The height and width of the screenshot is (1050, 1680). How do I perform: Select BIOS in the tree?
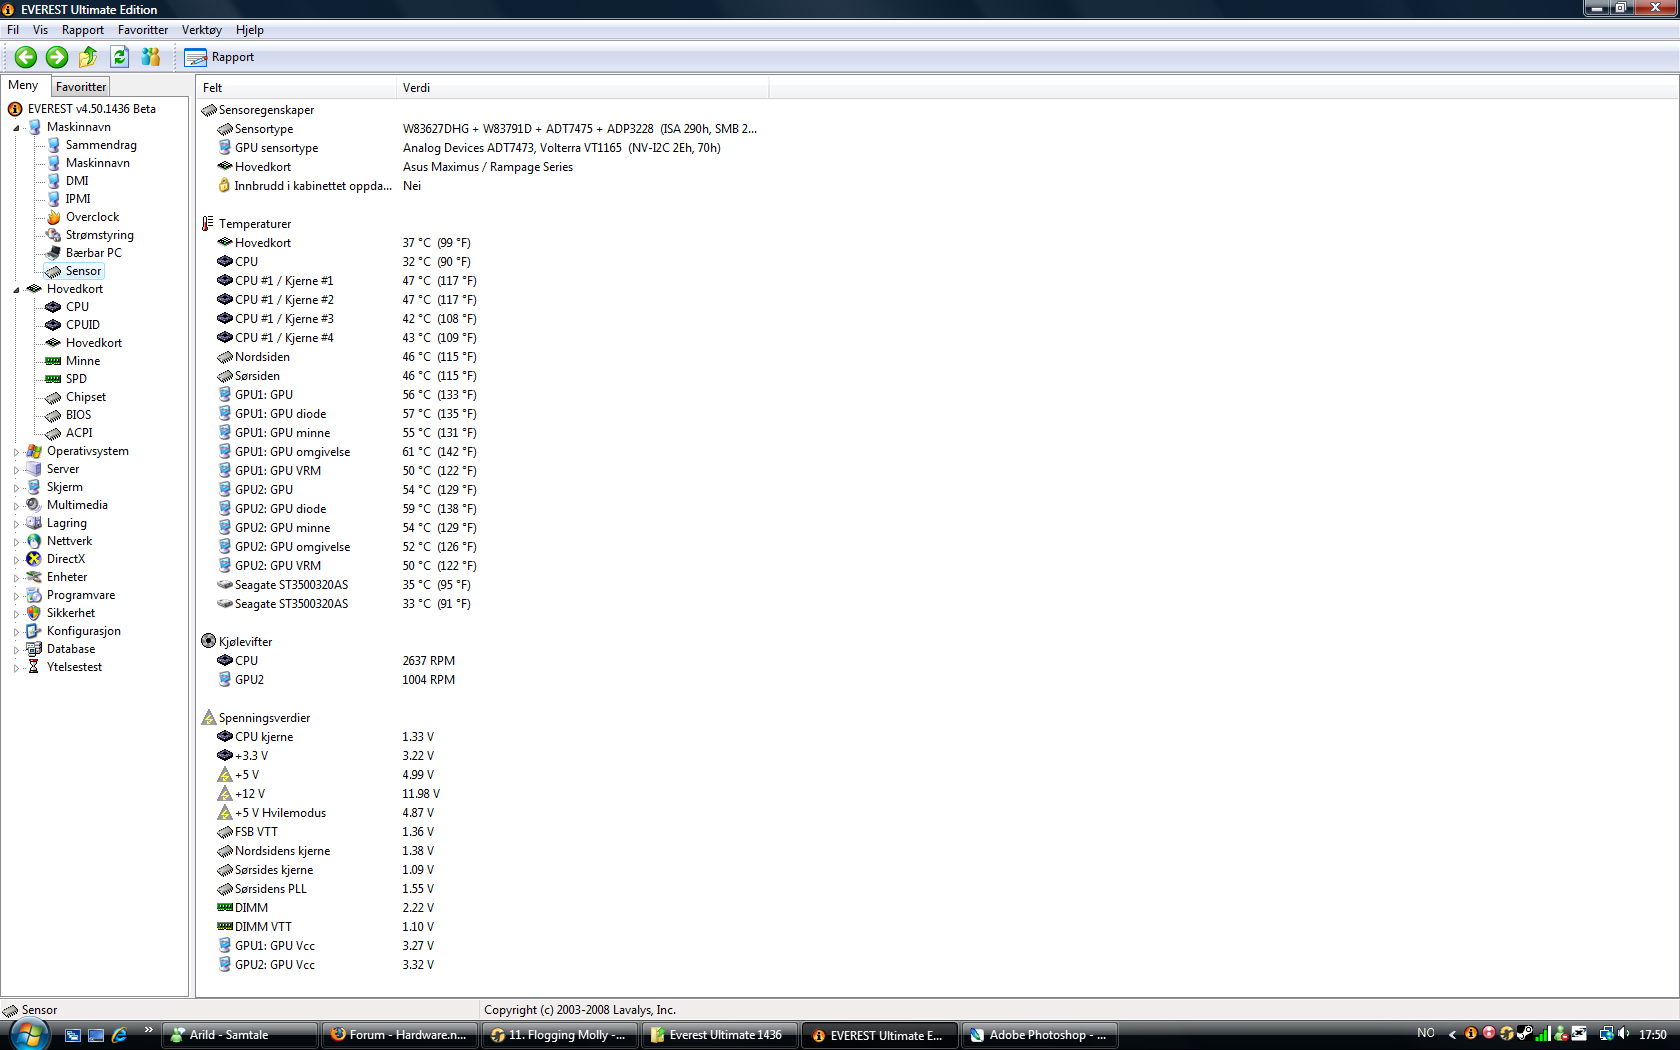pos(78,415)
